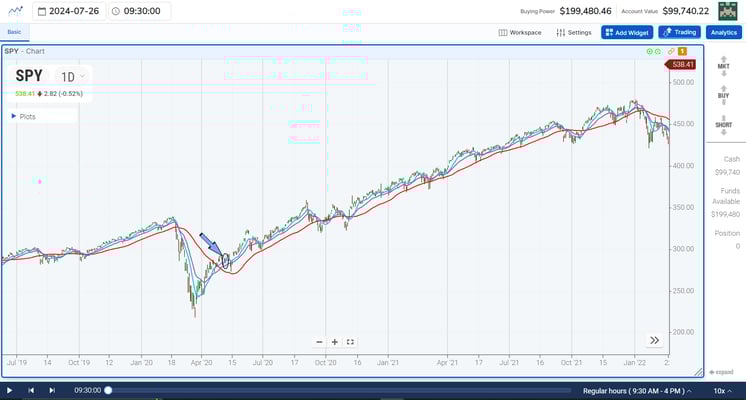The height and width of the screenshot is (400, 746).
Task: Open the Analytics panel
Action: 723,32
